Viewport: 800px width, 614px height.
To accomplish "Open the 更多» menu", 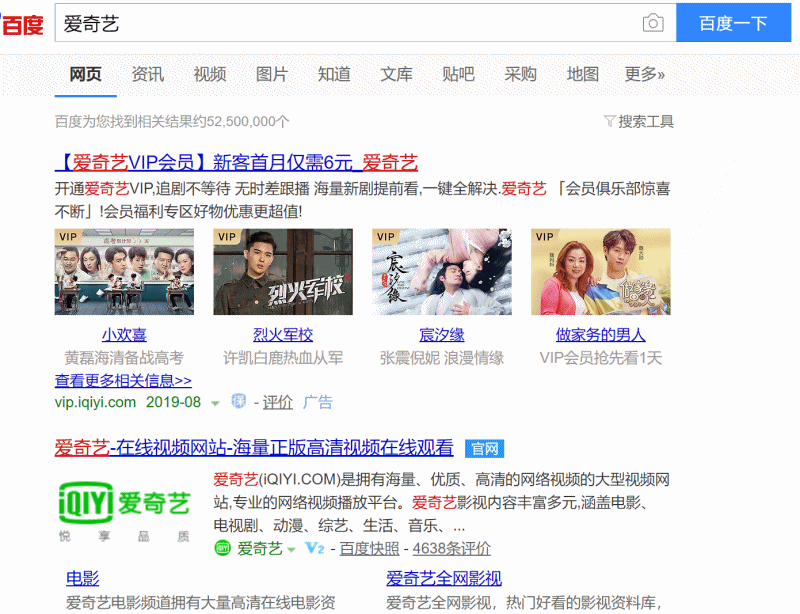I will [x=644, y=74].
